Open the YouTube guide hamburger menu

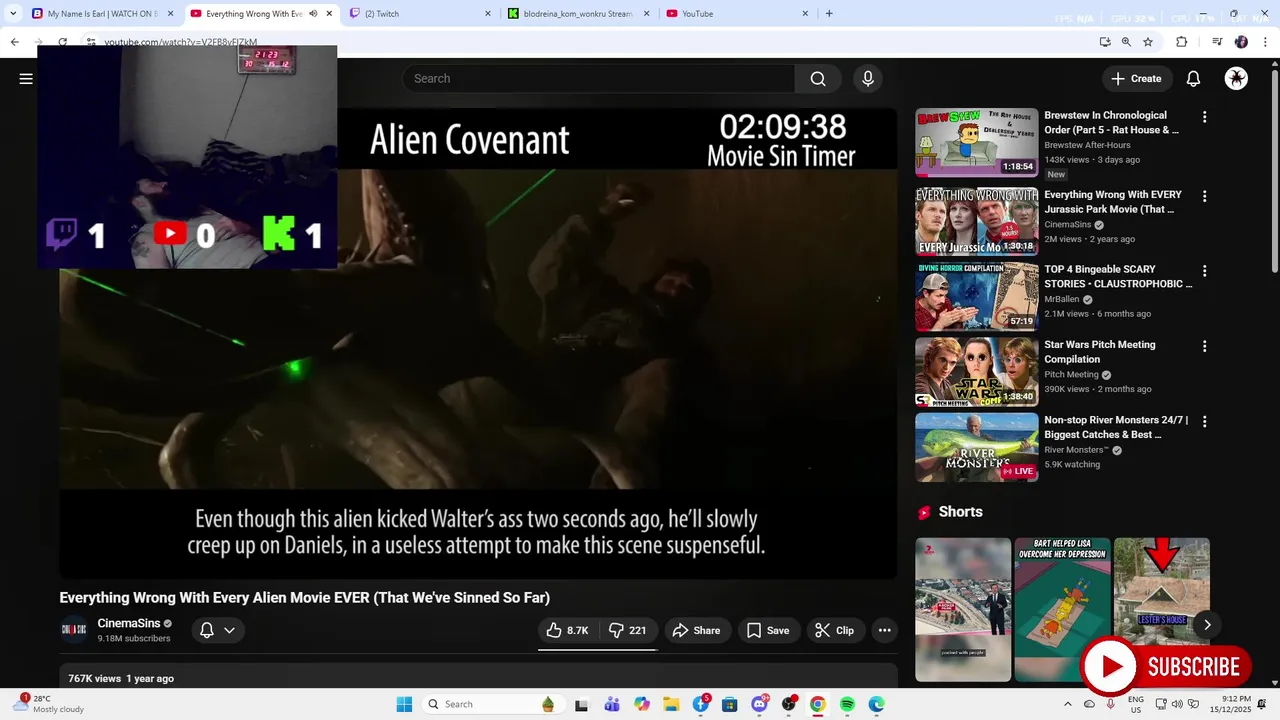(26, 79)
